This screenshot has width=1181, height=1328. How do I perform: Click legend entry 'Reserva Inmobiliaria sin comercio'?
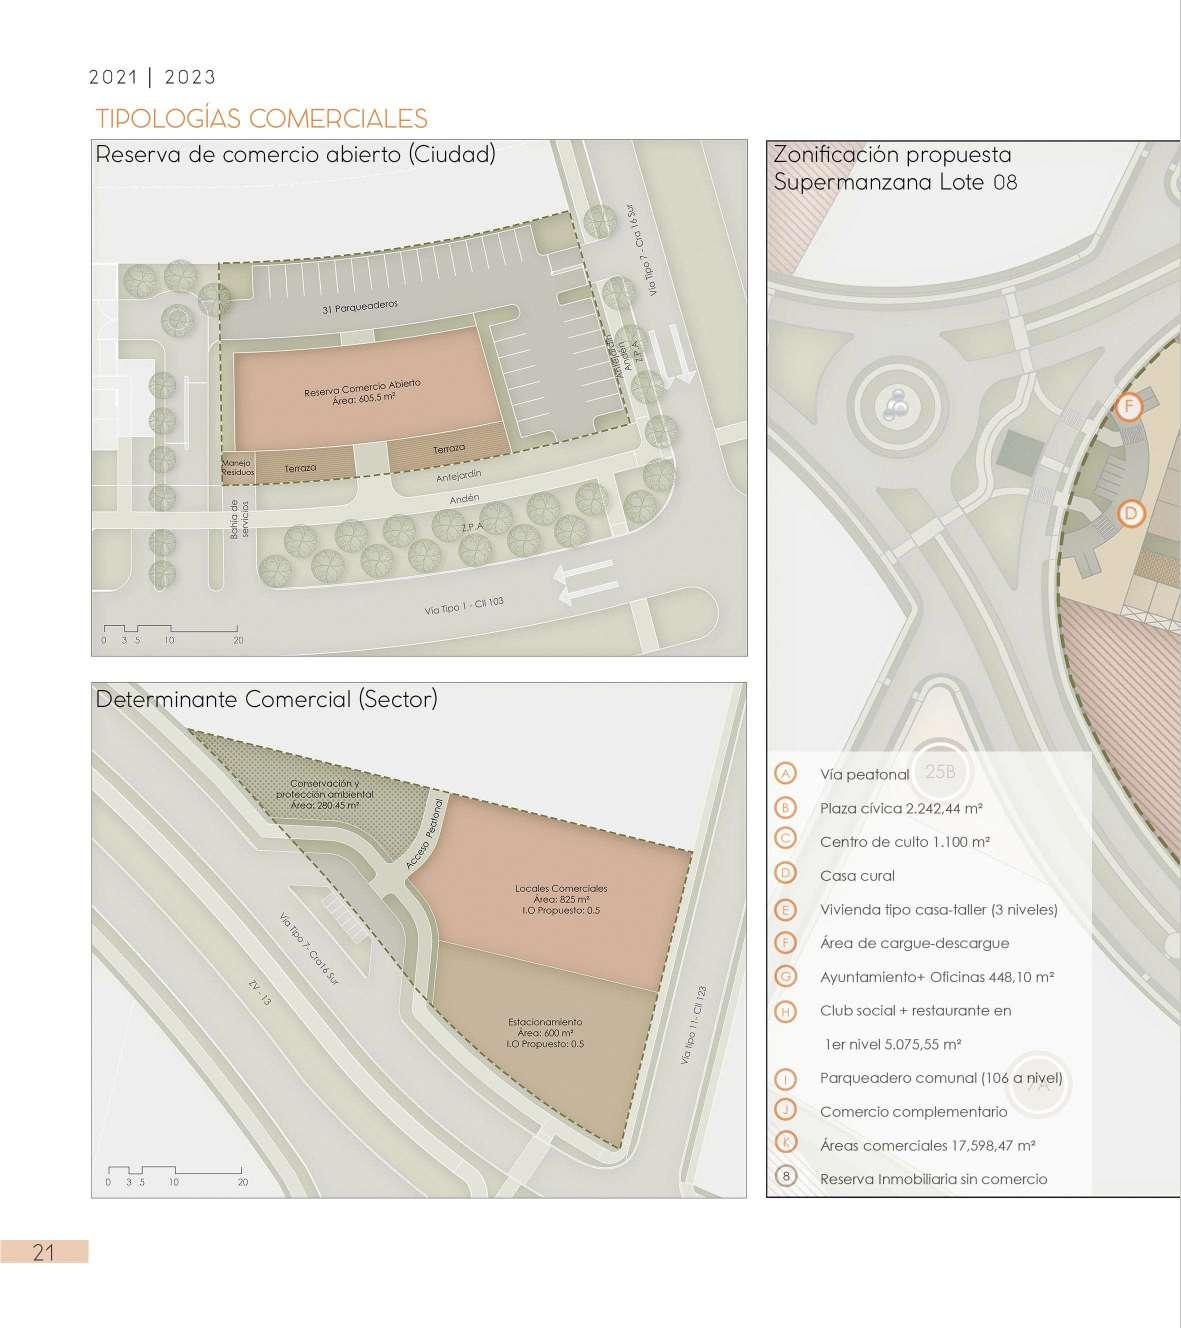933,1179
